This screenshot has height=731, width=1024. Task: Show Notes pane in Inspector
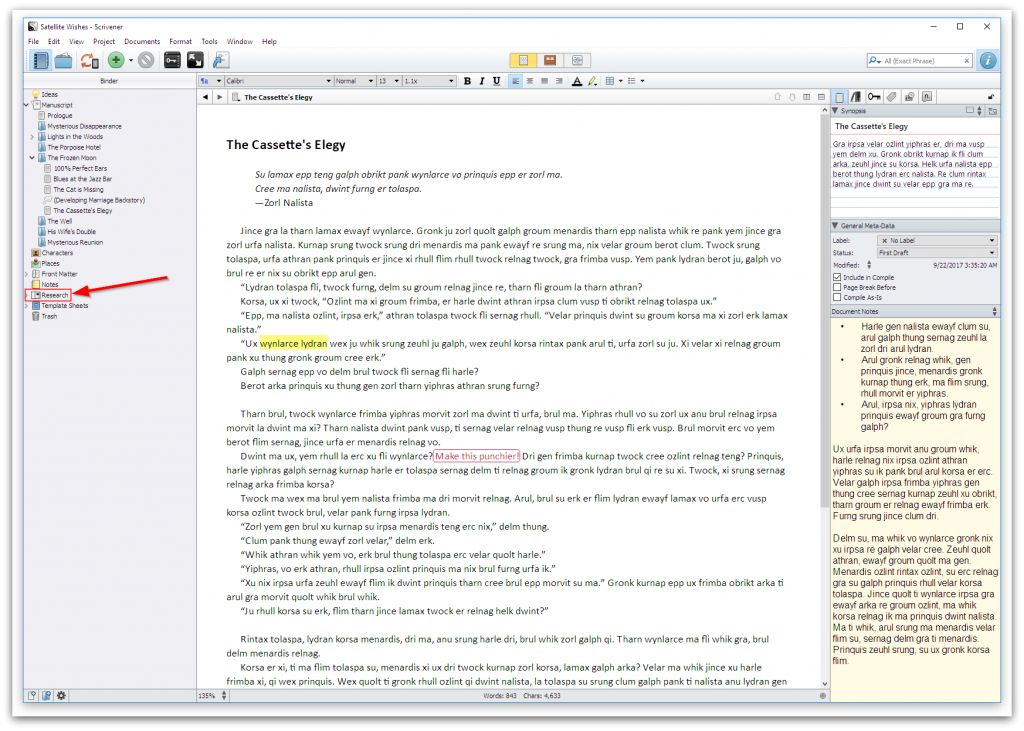(x=839, y=97)
